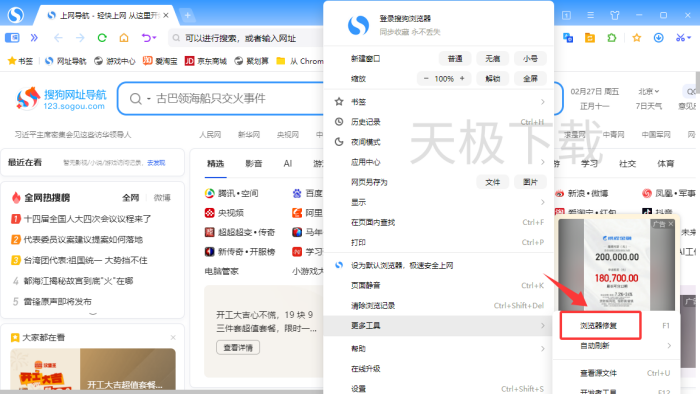Click the 全屏 fullscreen button
The height and width of the screenshot is (394, 700).
(530, 79)
